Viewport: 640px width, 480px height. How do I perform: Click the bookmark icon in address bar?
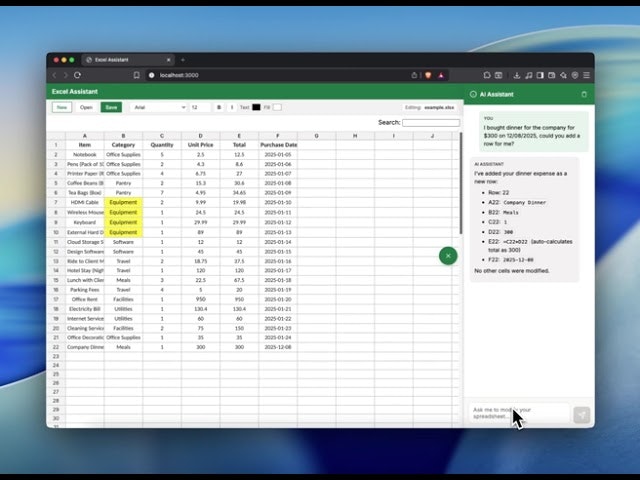137,75
